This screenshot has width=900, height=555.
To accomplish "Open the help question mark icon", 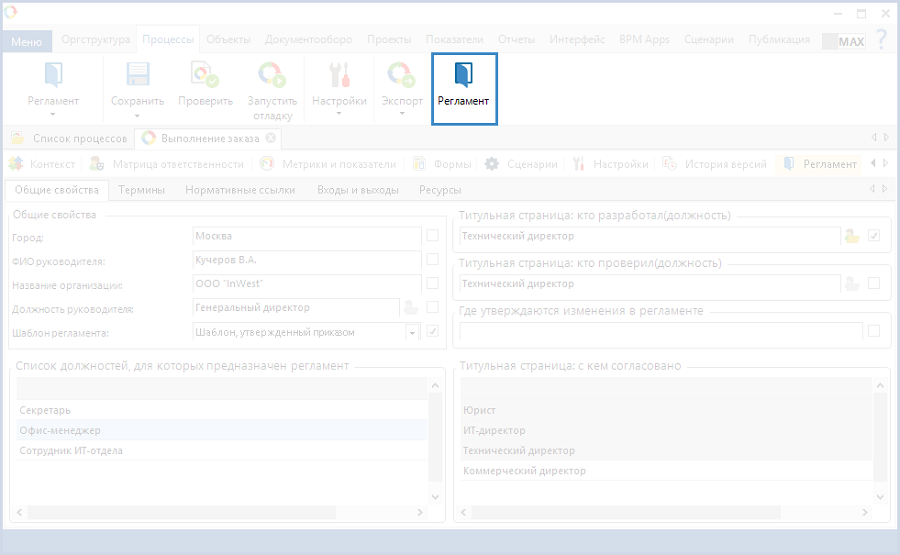I will point(881,40).
